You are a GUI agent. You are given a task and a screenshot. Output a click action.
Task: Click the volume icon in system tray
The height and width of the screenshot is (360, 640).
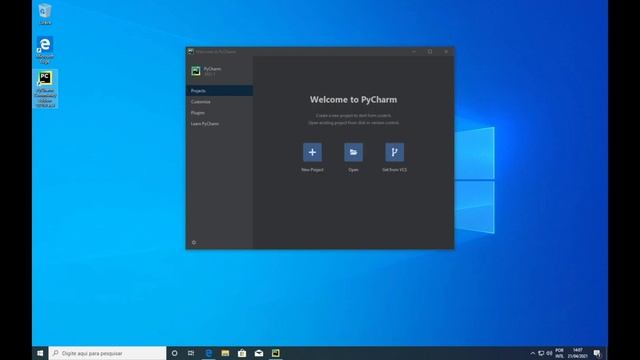tap(549, 353)
